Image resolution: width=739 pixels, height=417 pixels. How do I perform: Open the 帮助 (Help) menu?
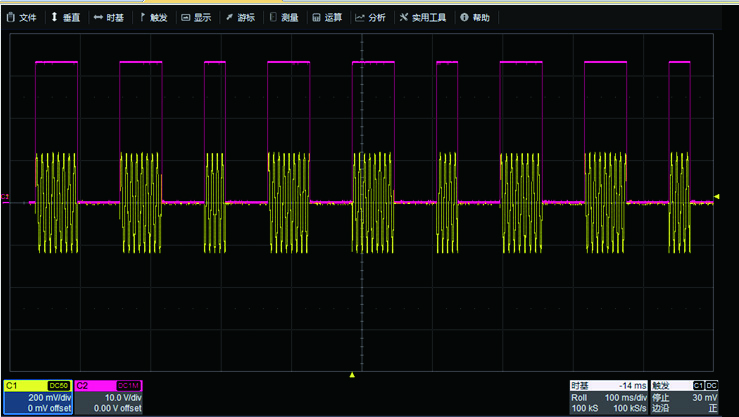[475, 17]
